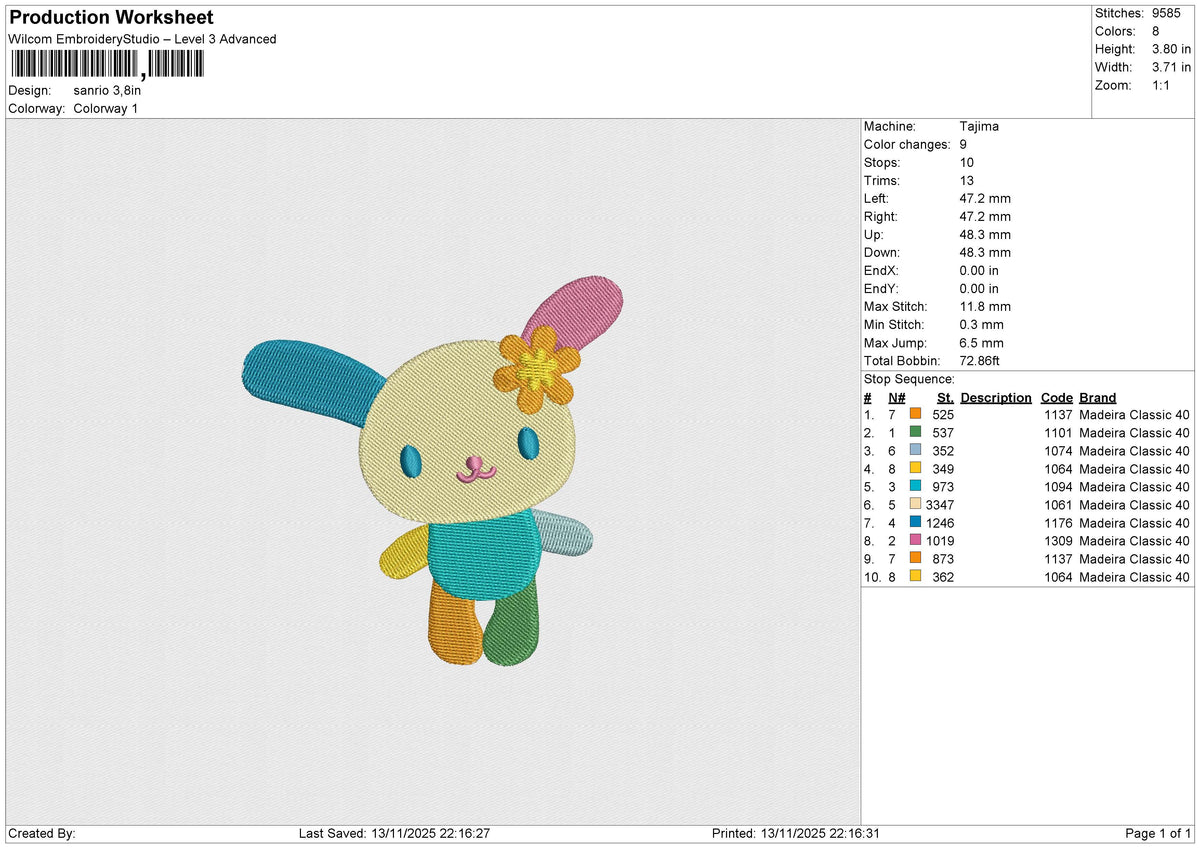This screenshot has width=1200, height=848.
Task: Click the 'Code' column header
Action: point(1056,397)
